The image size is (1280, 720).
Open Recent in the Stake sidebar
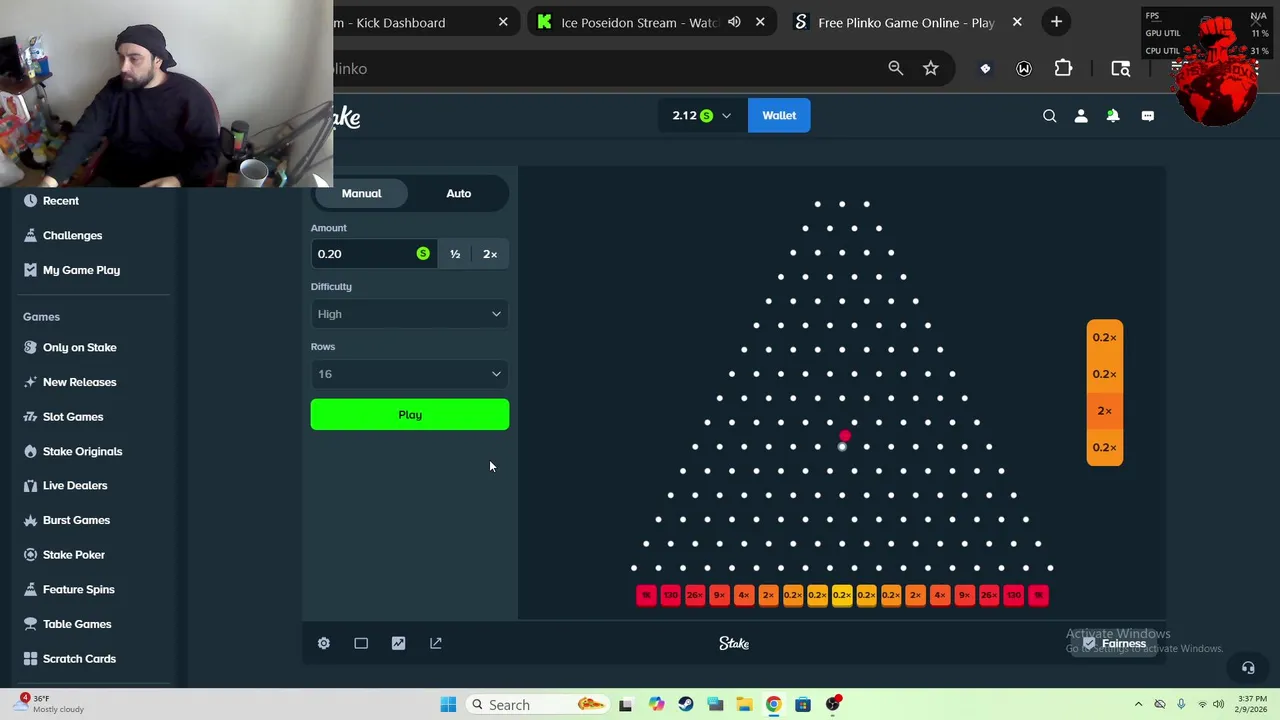[60, 201]
